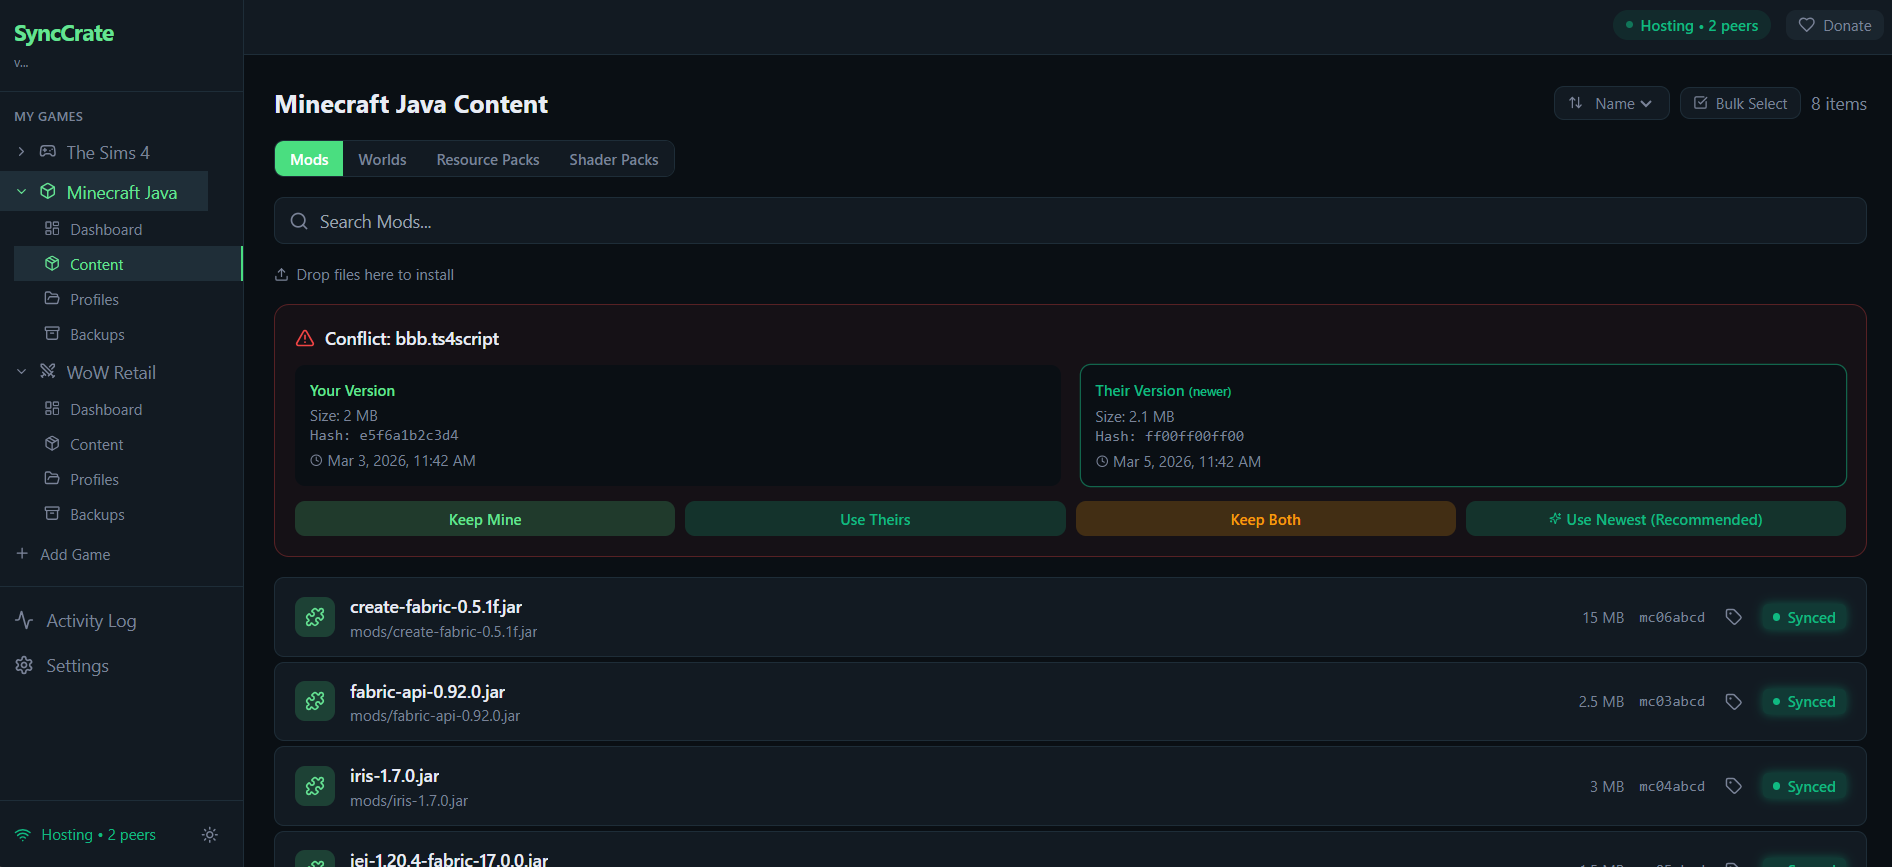Select the Their Version conflict card
The width and height of the screenshot is (1892, 867).
tap(1462, 426)
